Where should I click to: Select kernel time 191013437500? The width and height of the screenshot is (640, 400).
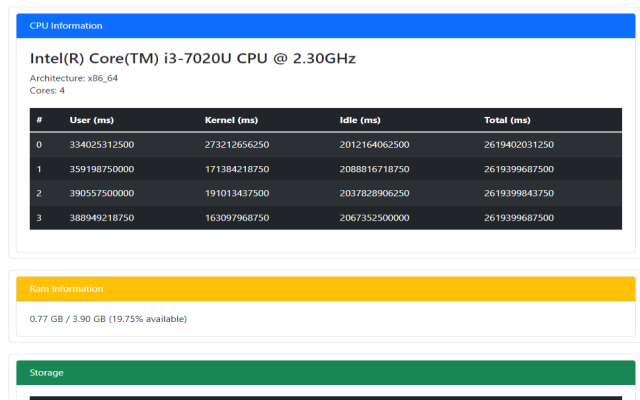237,193
